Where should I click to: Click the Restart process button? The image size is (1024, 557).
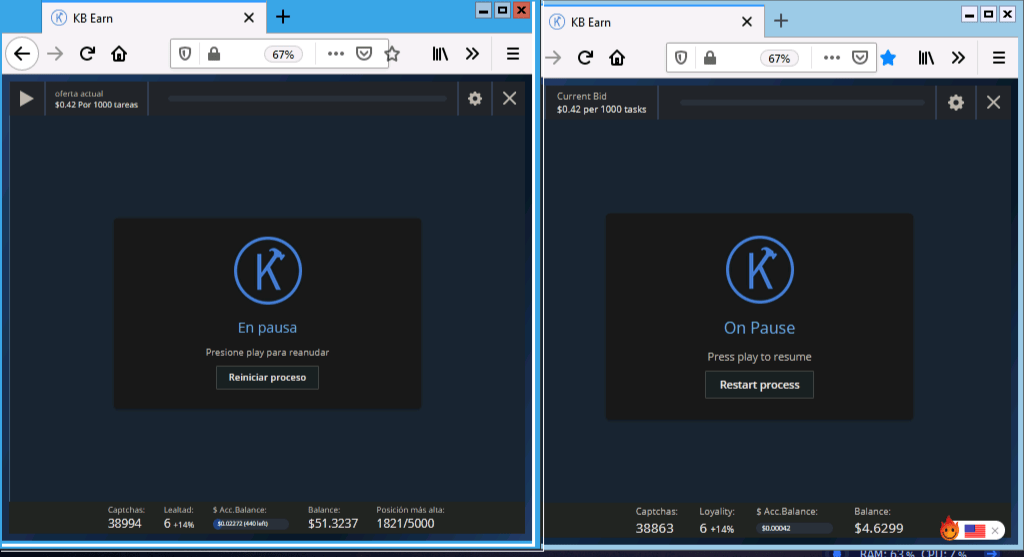(759, 385)
